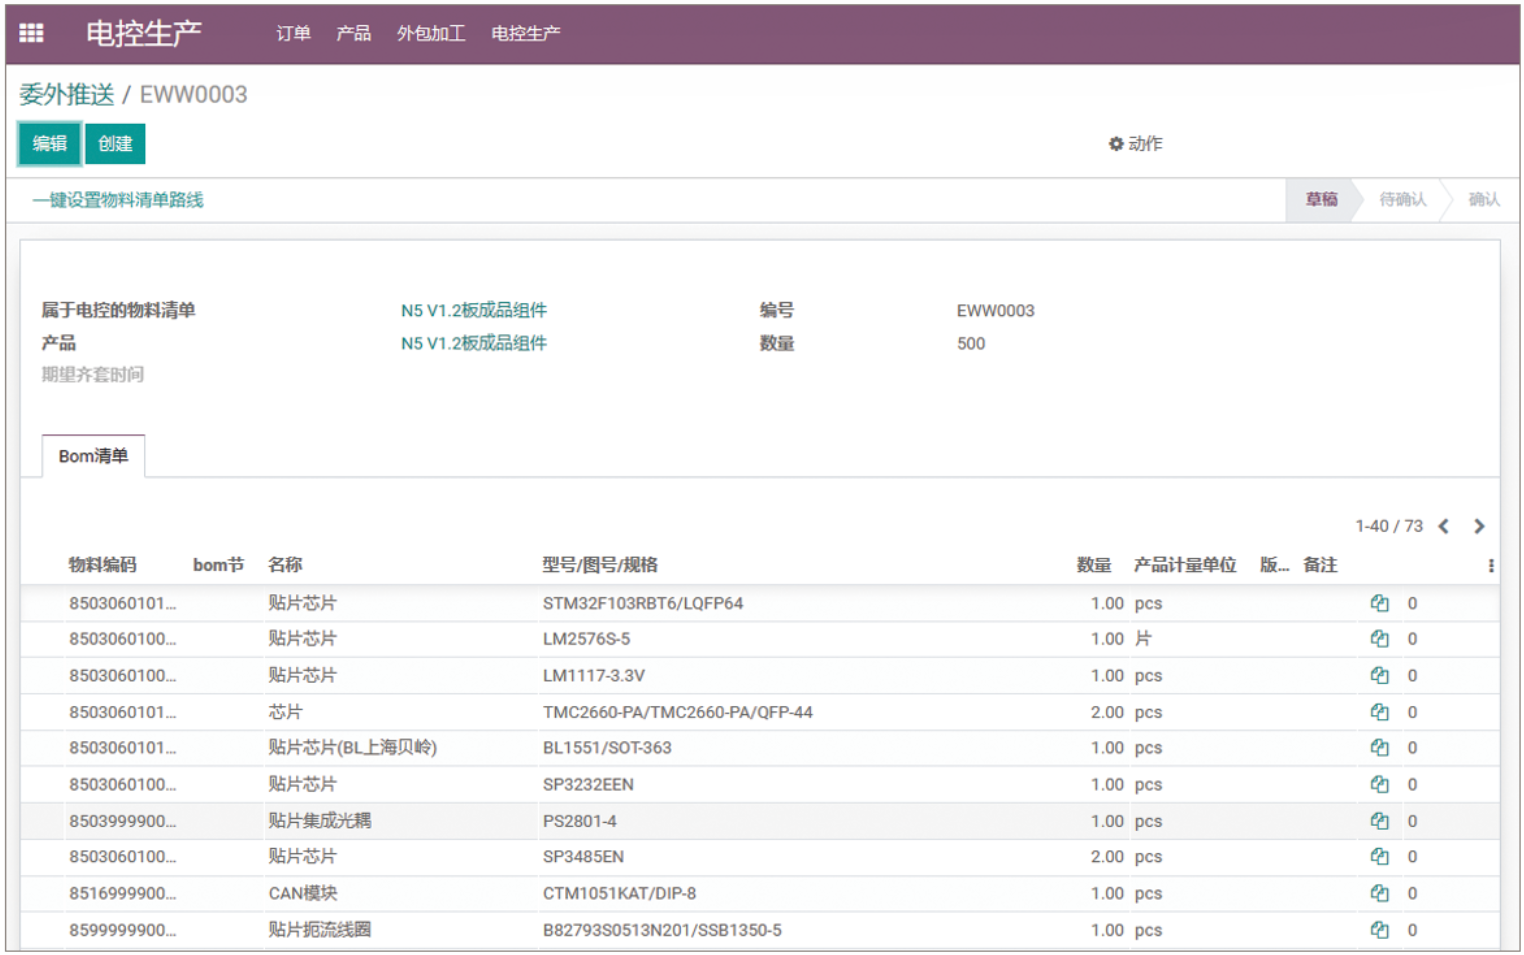Navigate to 委外推送 breadcrumb
The image size is (1524, 955).
point(67,95)
